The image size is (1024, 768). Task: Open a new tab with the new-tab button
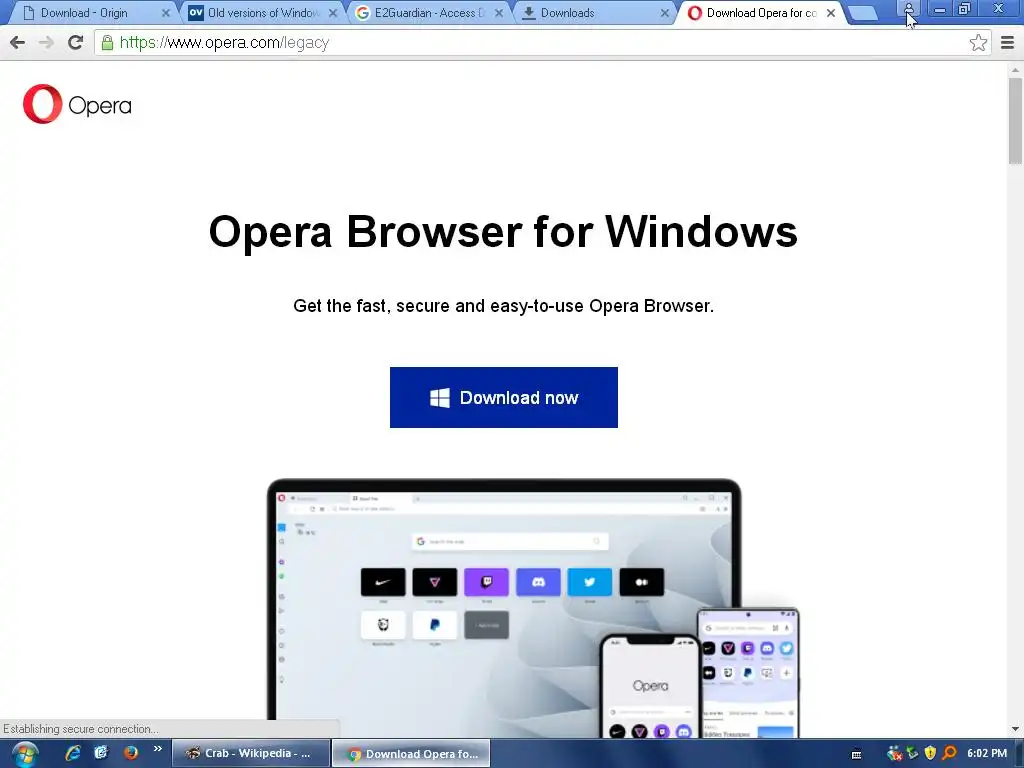pos(863,13)
